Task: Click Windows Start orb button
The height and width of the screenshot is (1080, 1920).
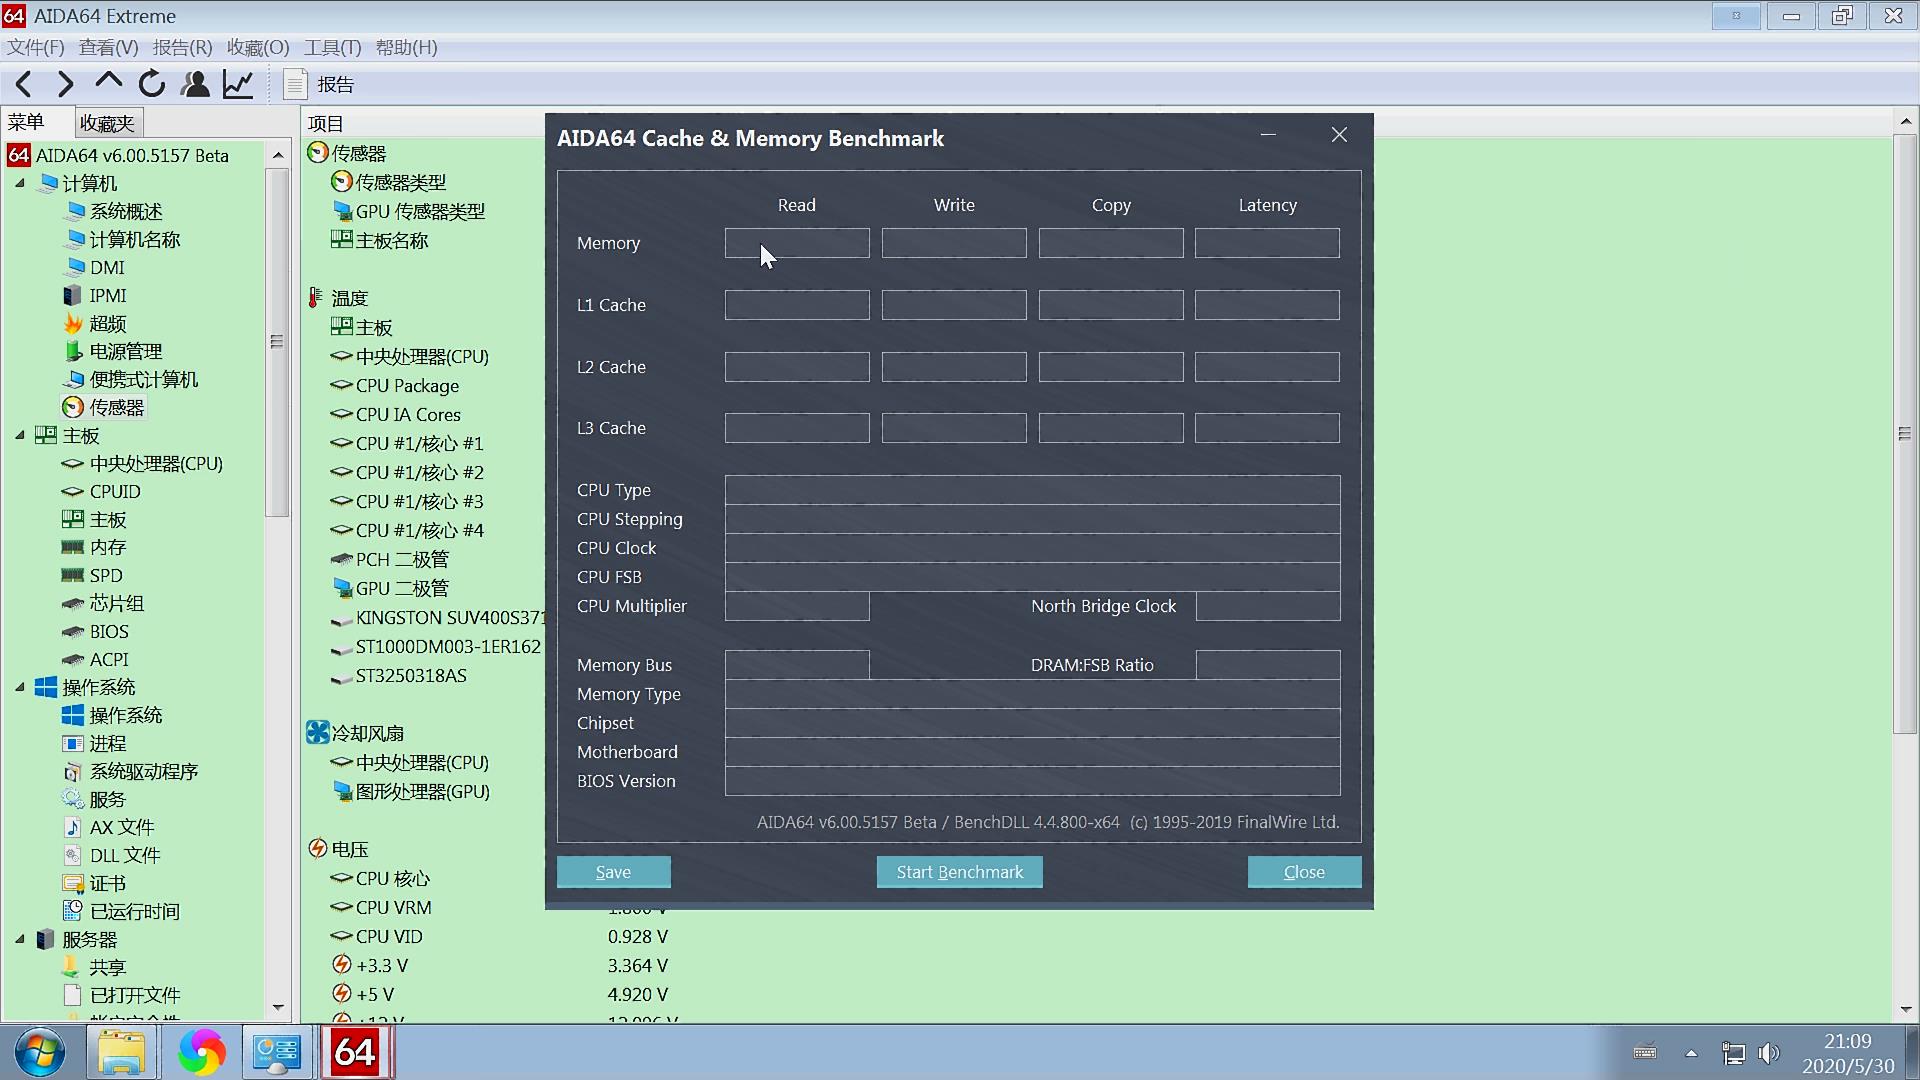Action: pos(40,1052)
